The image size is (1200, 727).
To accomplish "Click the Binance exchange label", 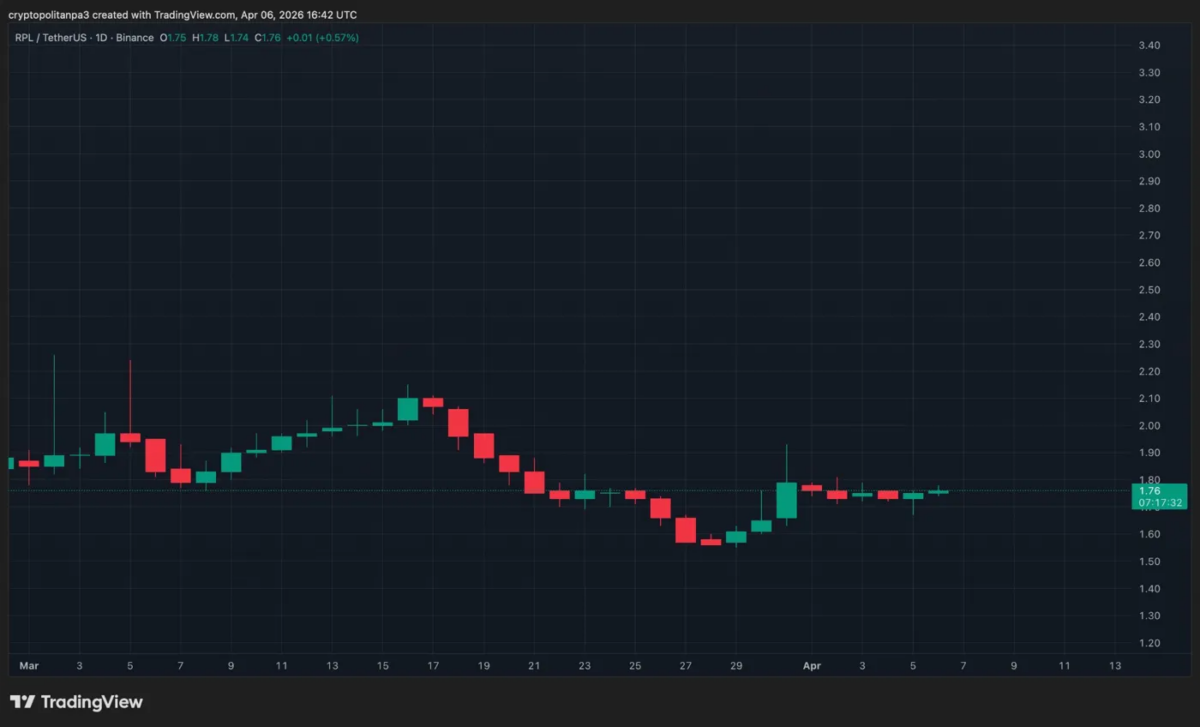I will [x=134, y=38].
